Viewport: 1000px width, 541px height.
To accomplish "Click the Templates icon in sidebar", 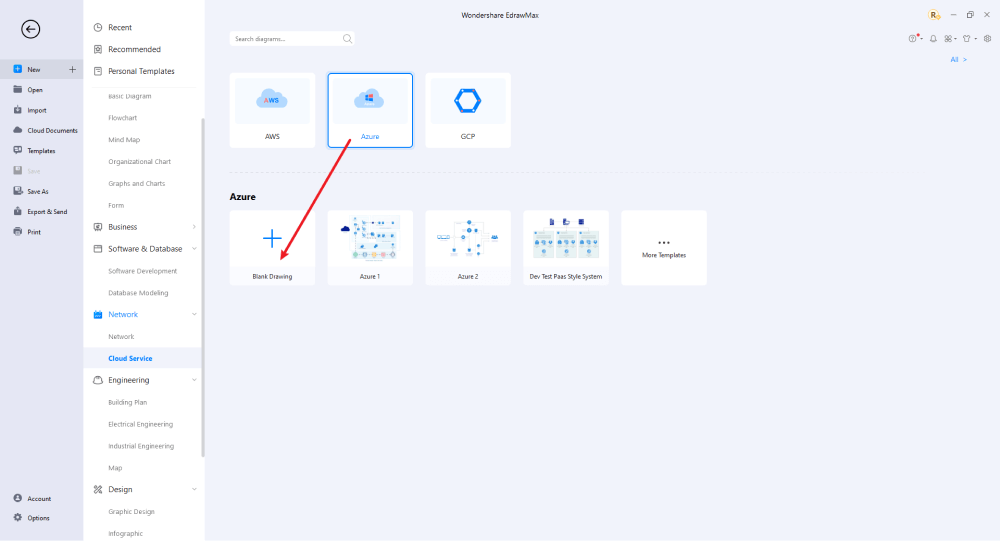I will coord(18,151).
